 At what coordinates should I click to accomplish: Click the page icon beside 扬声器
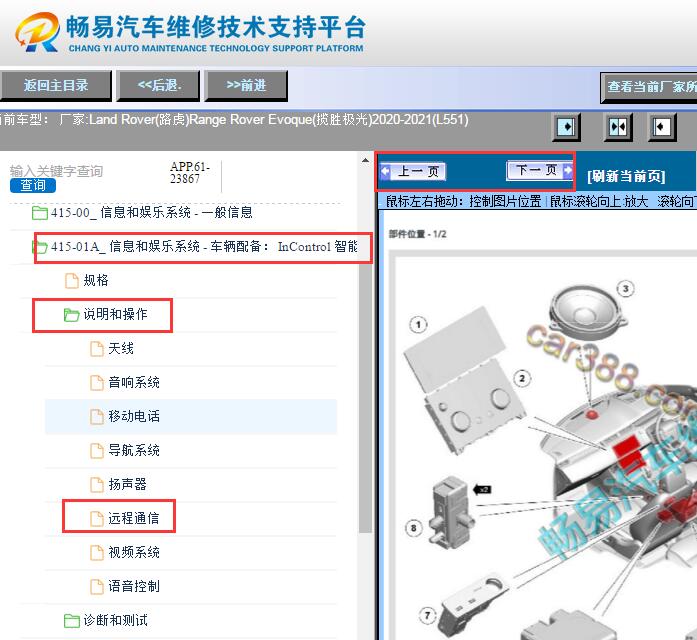tap(97, 485)
